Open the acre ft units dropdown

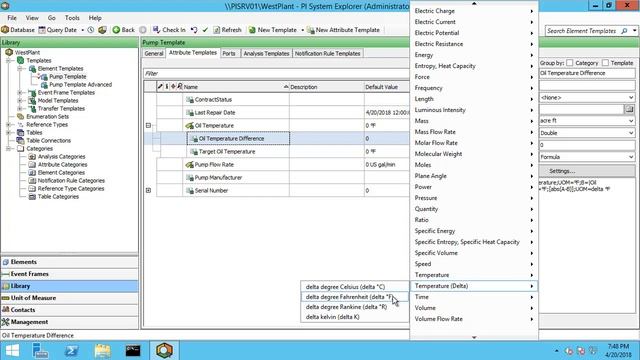(631, 121)
